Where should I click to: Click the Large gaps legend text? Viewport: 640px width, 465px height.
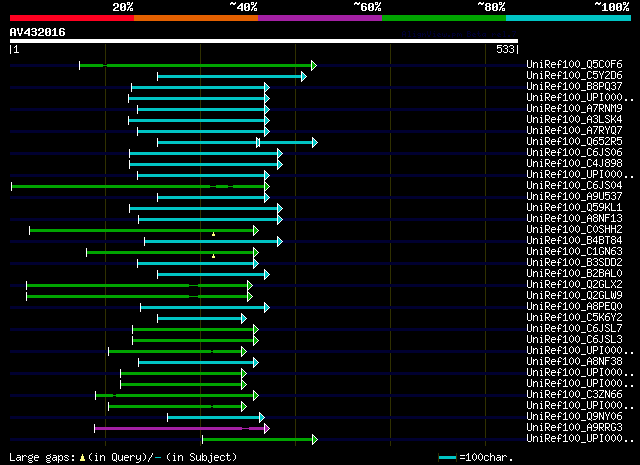click(123, 457)
